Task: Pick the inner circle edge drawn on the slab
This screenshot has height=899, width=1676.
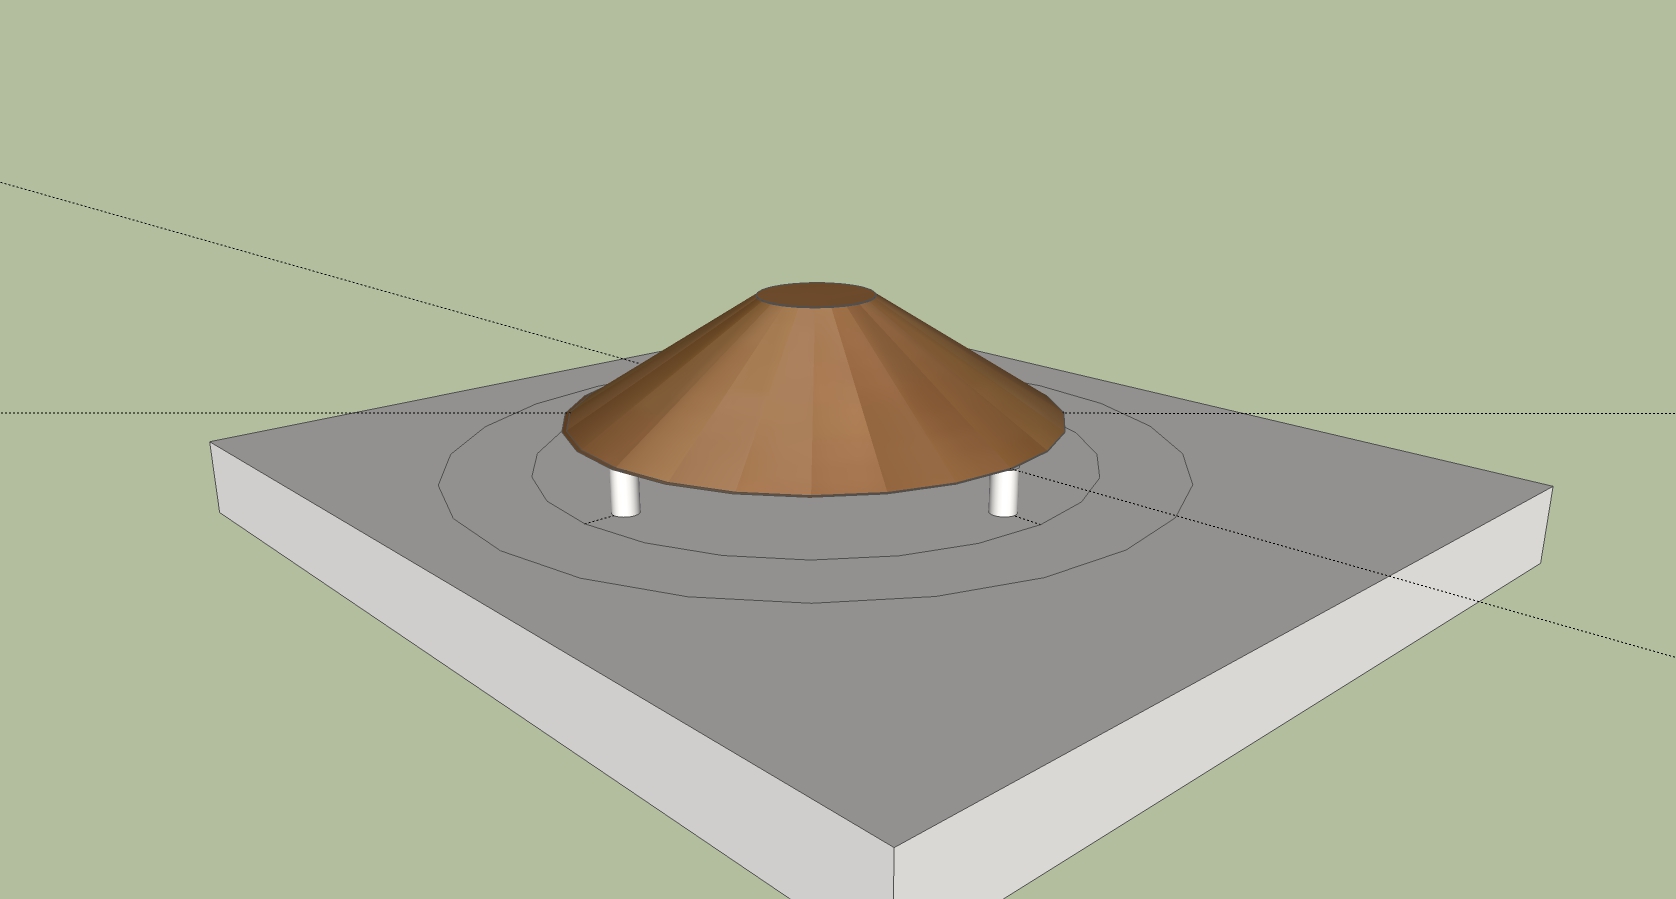Action: tap(813, 559)
